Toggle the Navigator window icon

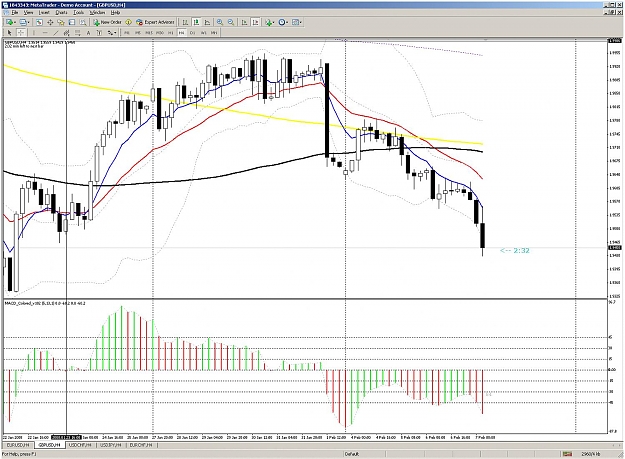click(x=61, y=22)
